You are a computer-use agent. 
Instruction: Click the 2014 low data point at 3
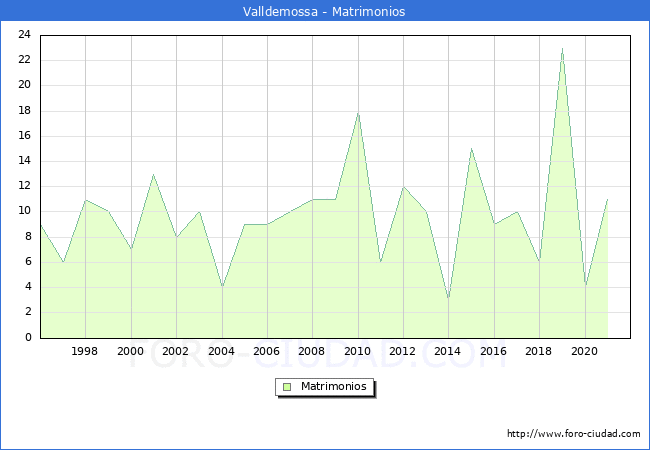point(449,298)
